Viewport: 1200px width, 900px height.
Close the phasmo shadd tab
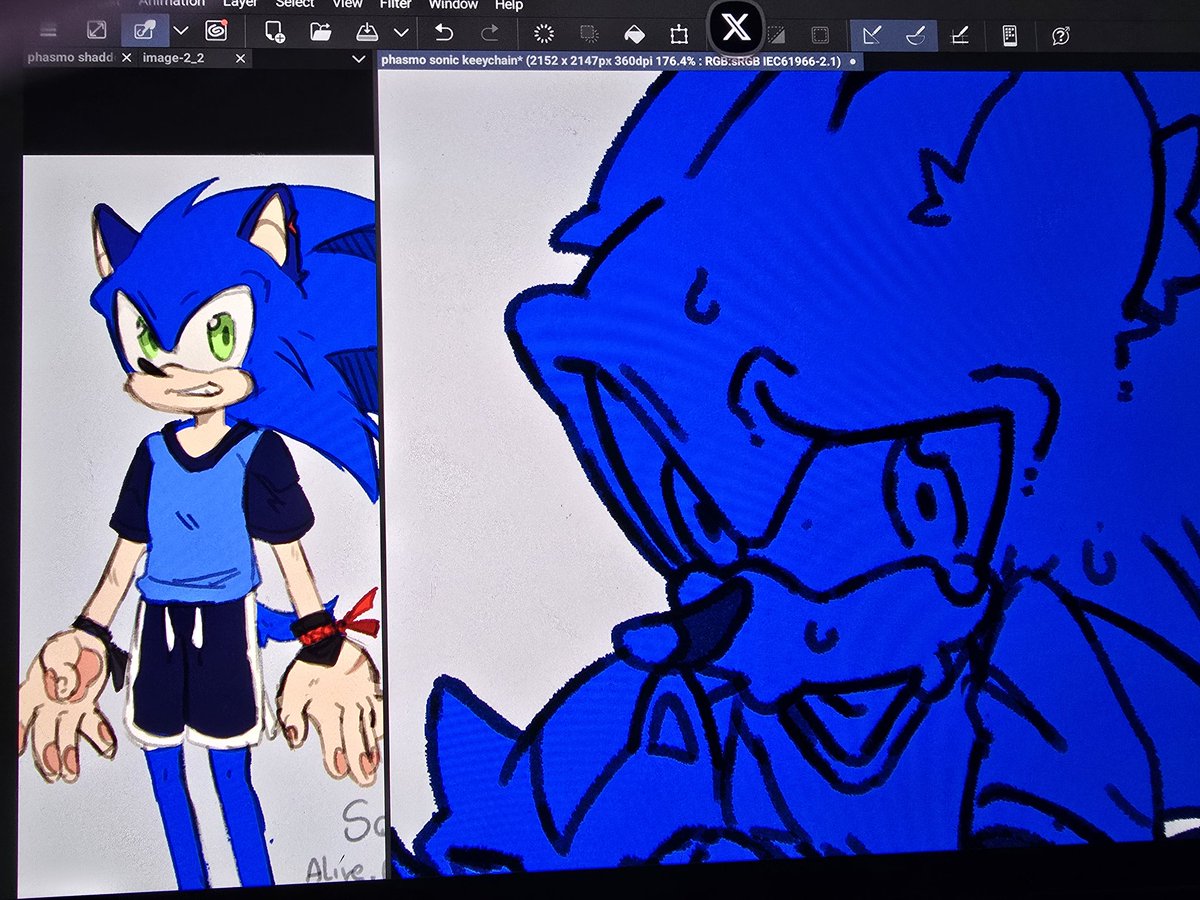[x=126, y=59]
